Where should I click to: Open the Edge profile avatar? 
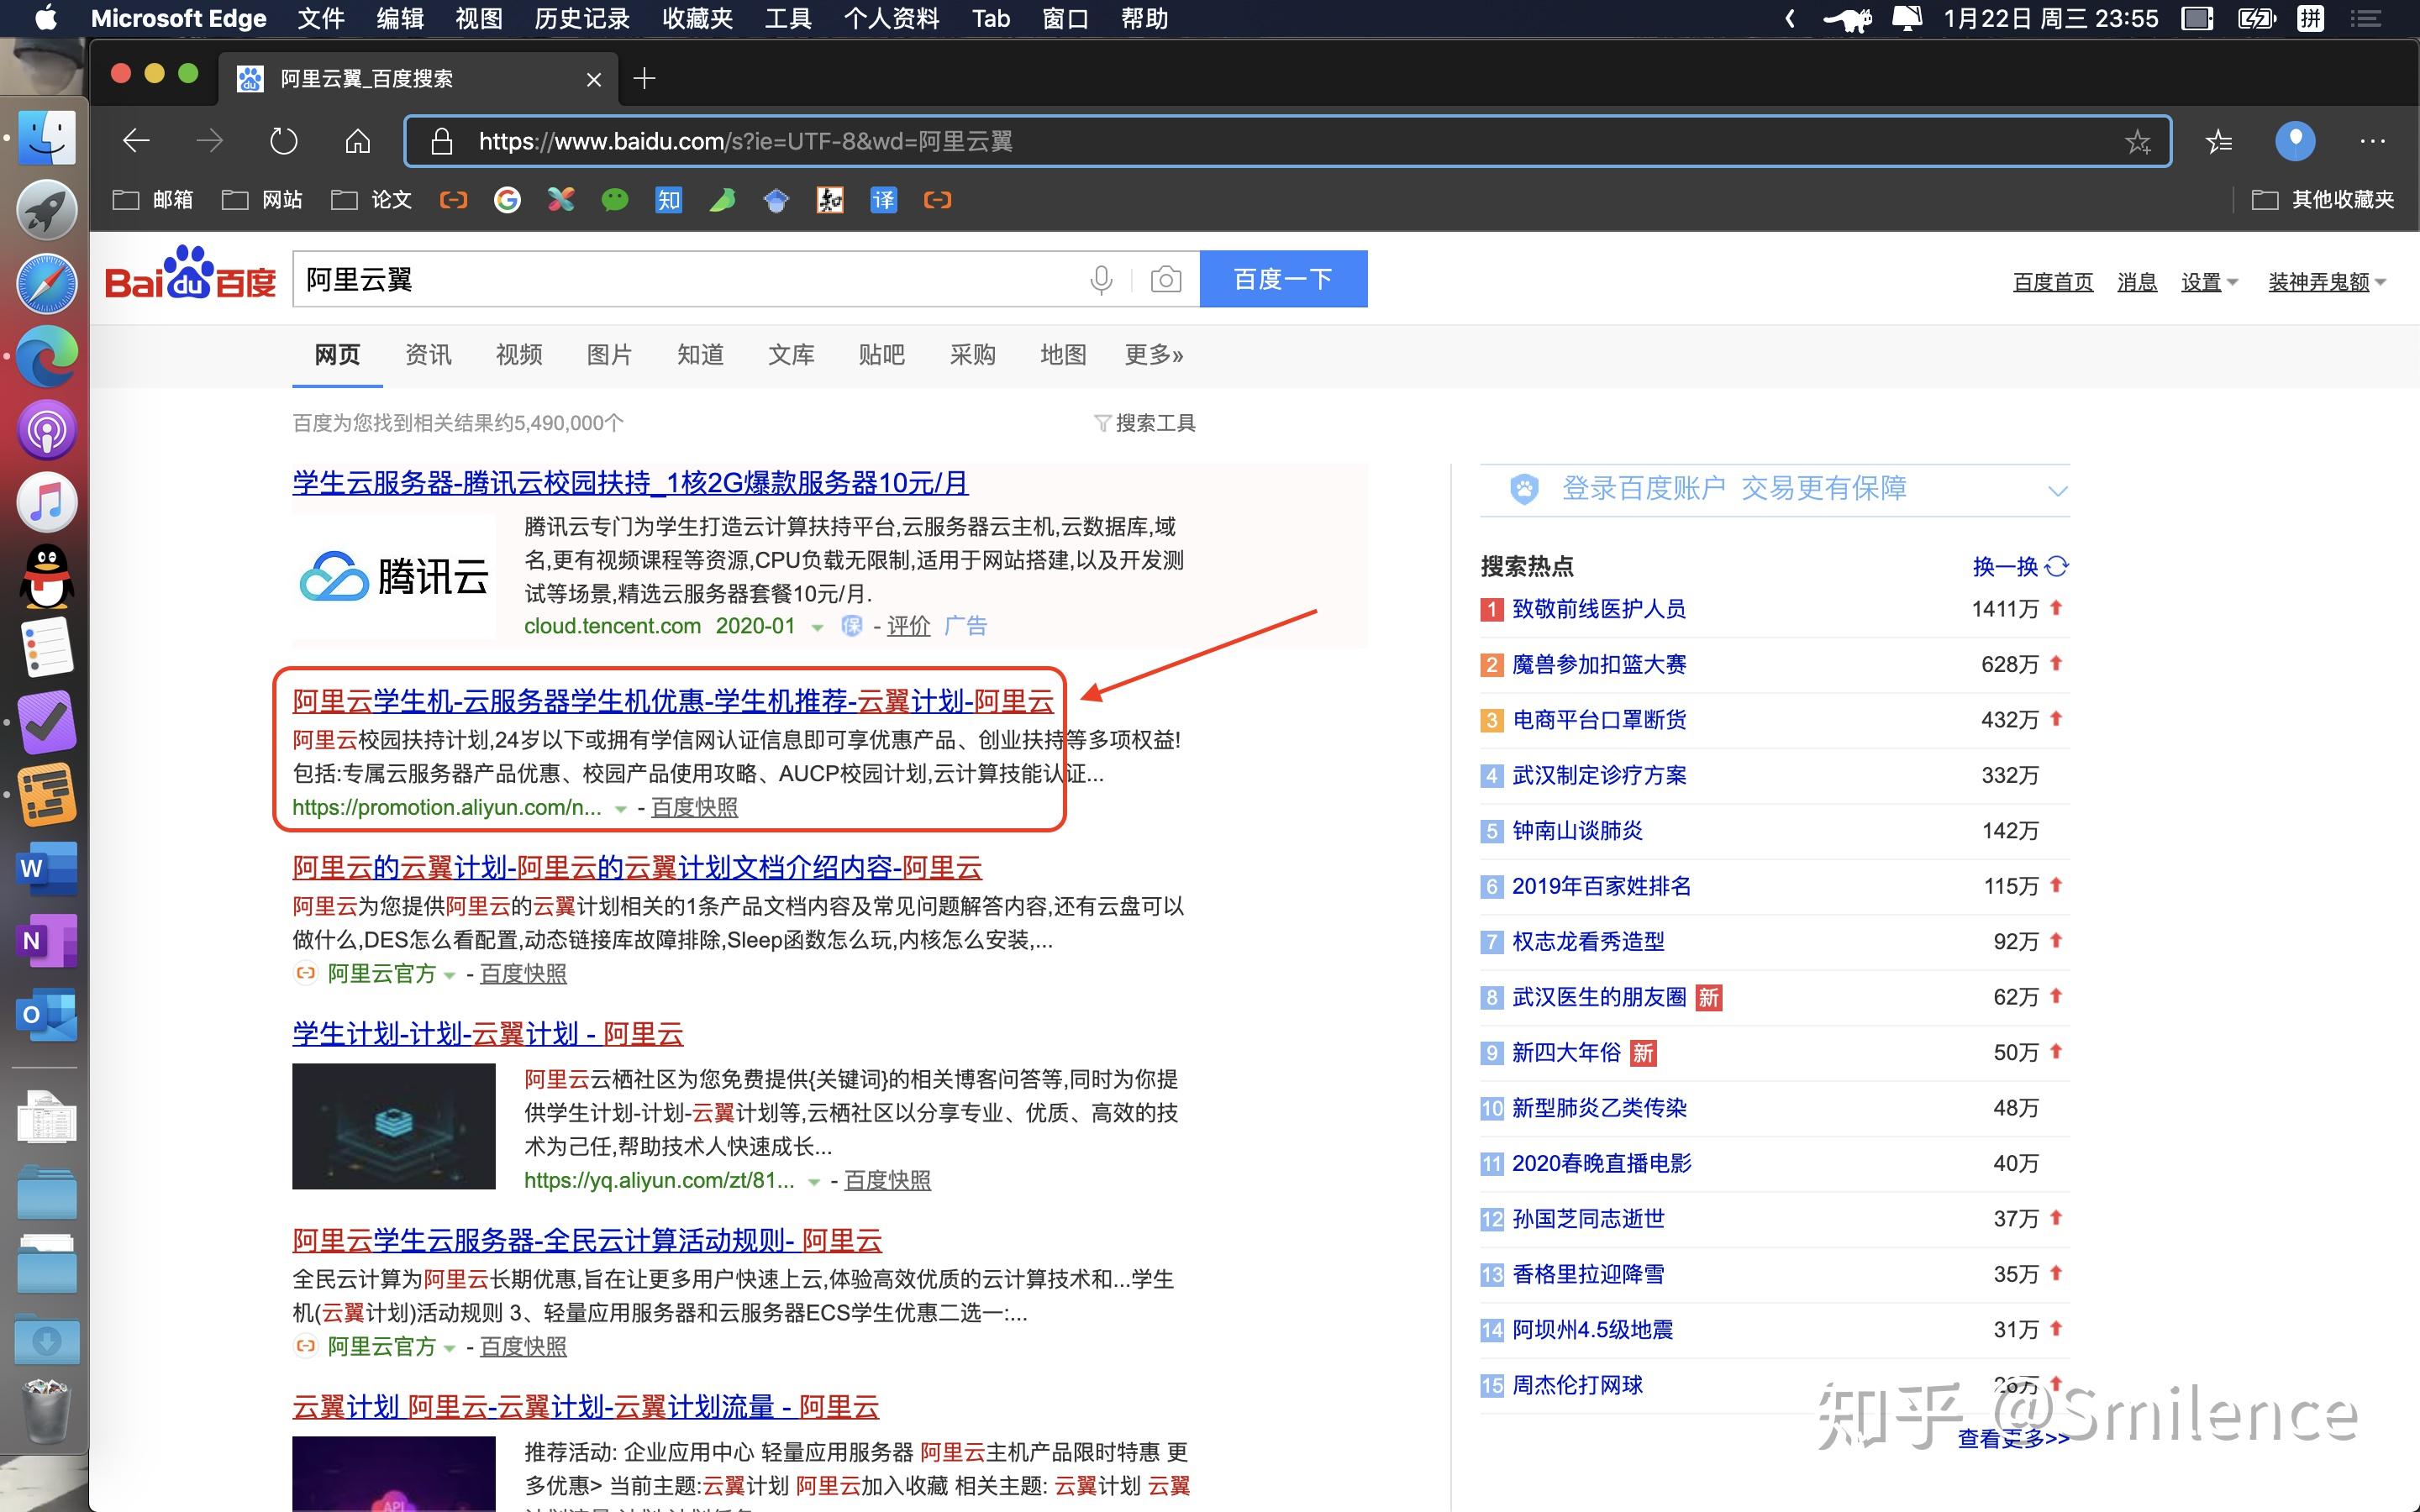pos(2295,140)
